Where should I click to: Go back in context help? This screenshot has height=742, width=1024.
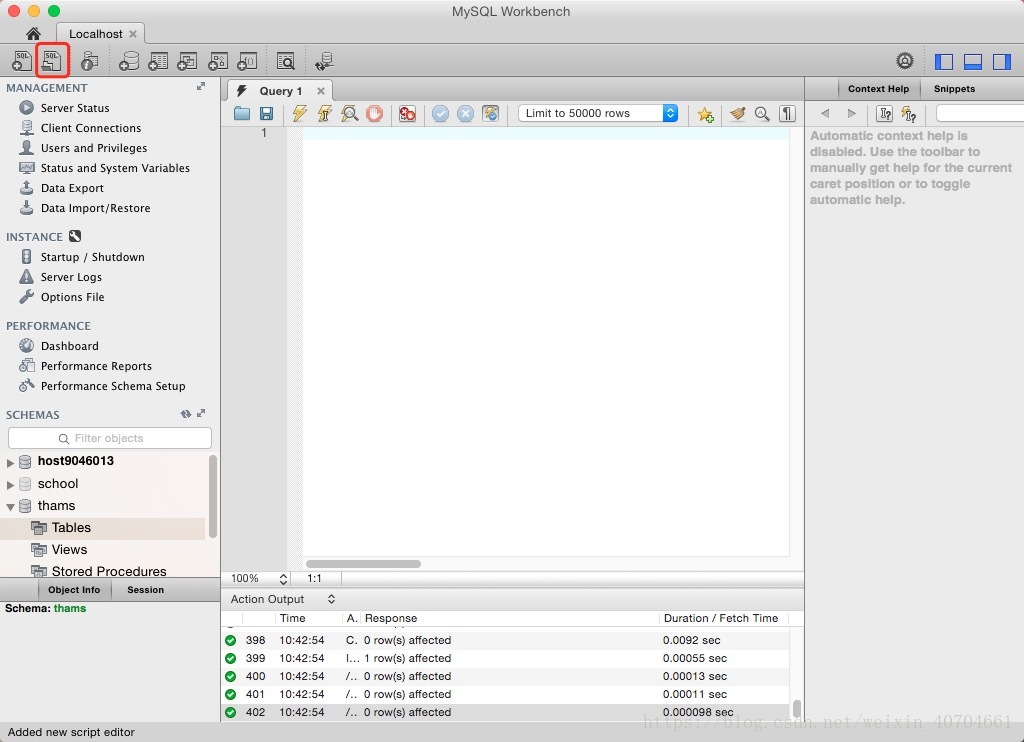tap(825, 114)
